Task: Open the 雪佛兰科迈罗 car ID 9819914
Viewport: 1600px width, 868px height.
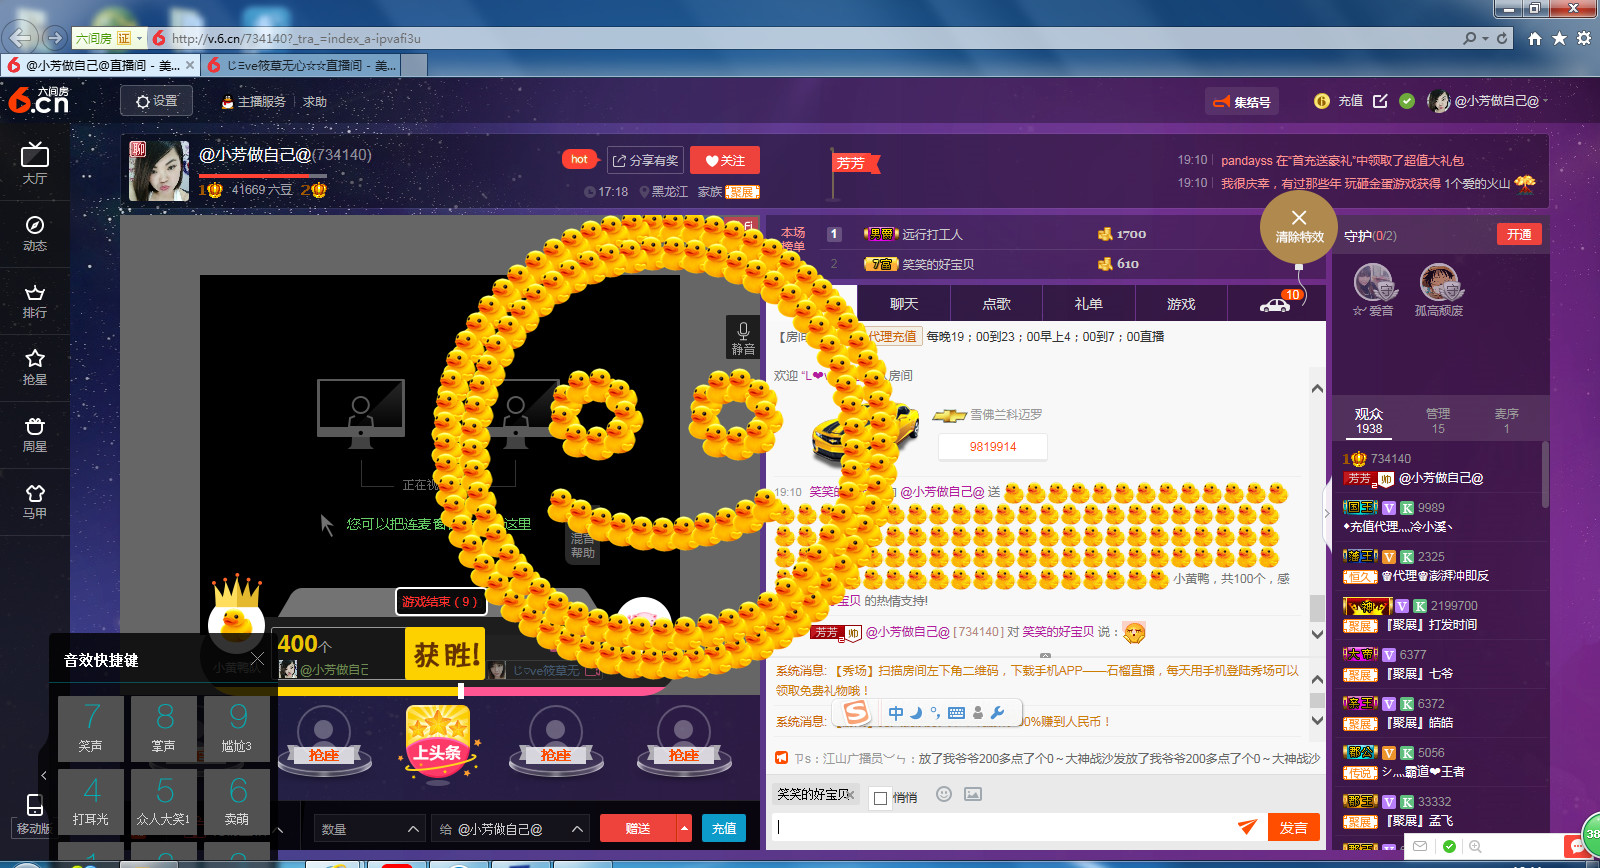Action: coord(993,447)
